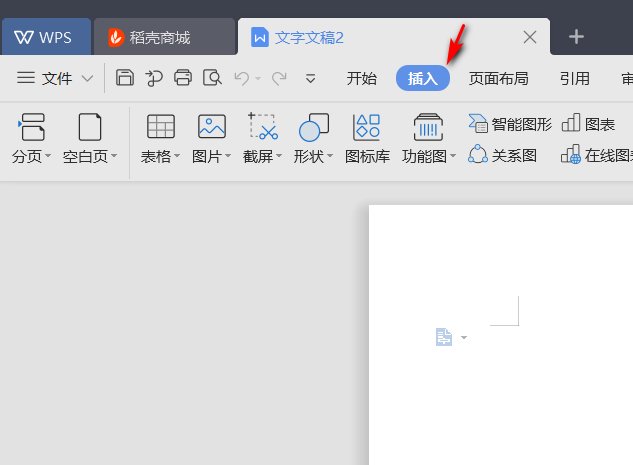Open the 文件 menu
The image size is (633, 465).
57,78
